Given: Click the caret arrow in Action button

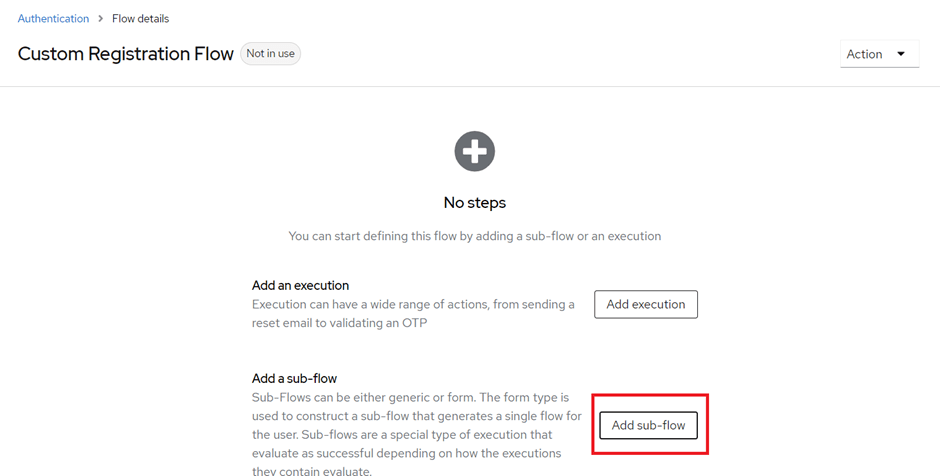Looking at the screenshot, I should (x=900, y=54).
